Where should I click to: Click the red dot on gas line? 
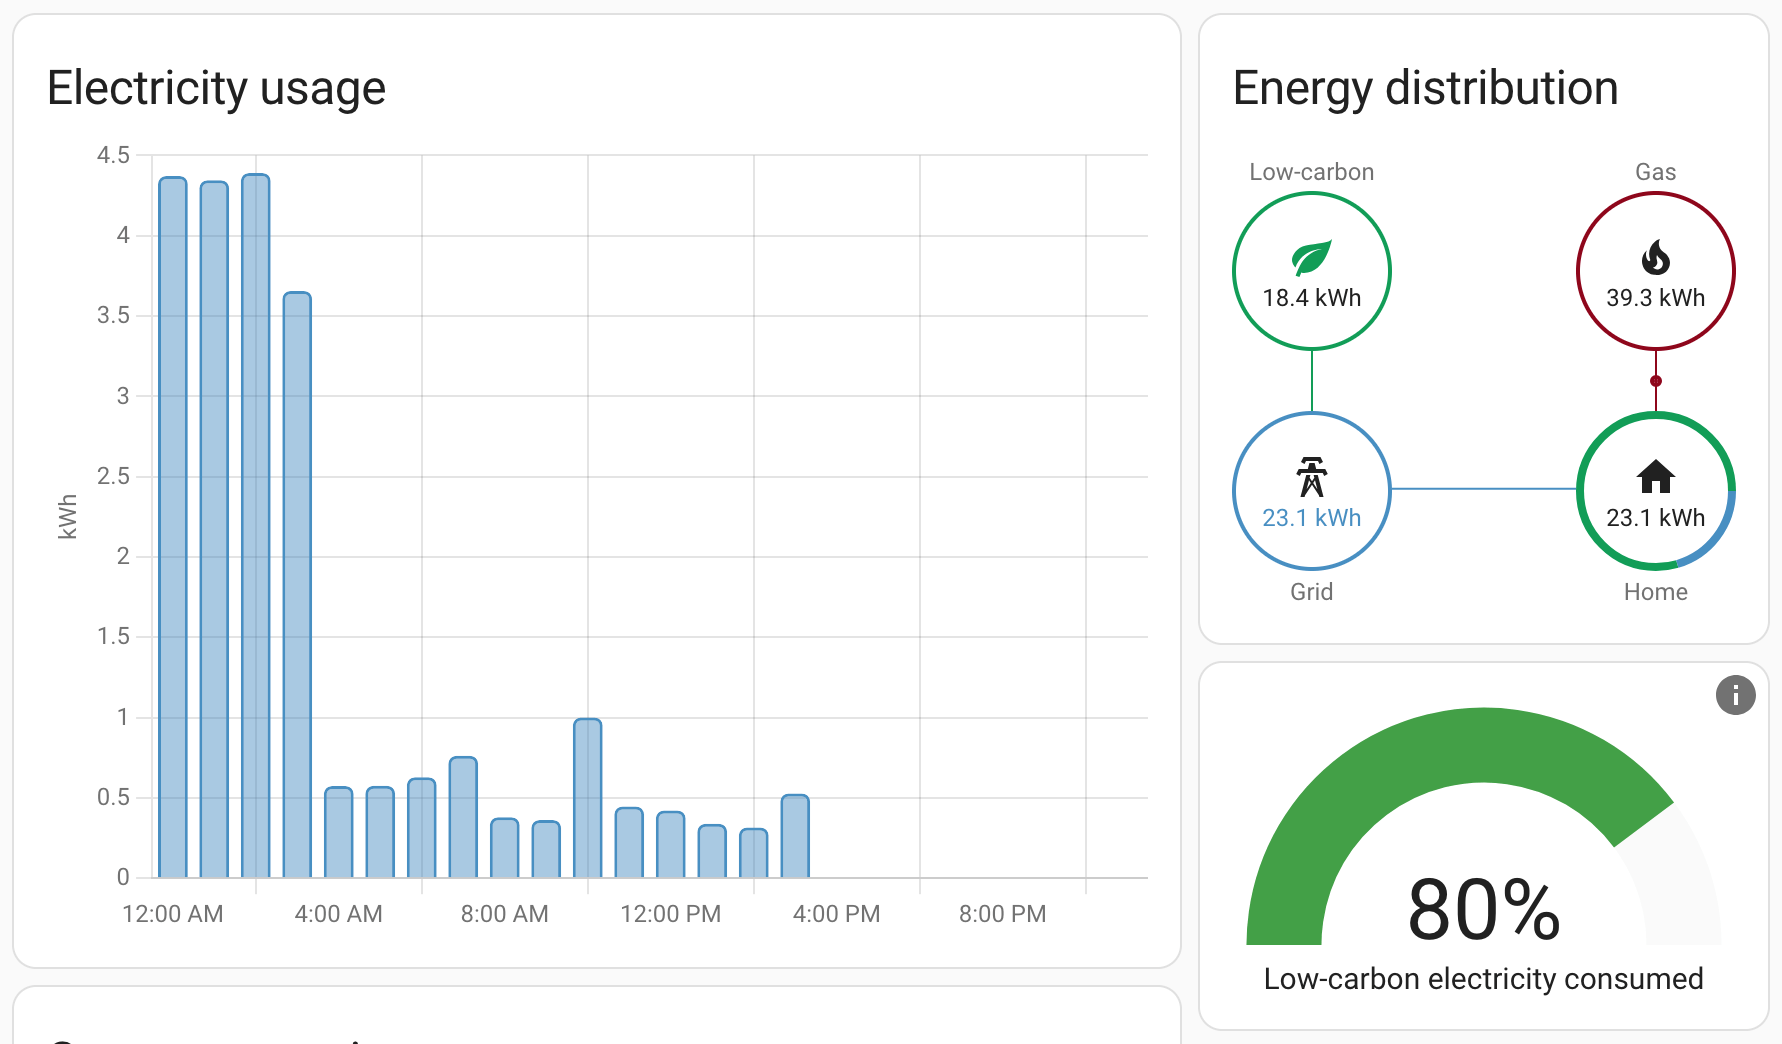[1656, 381]
